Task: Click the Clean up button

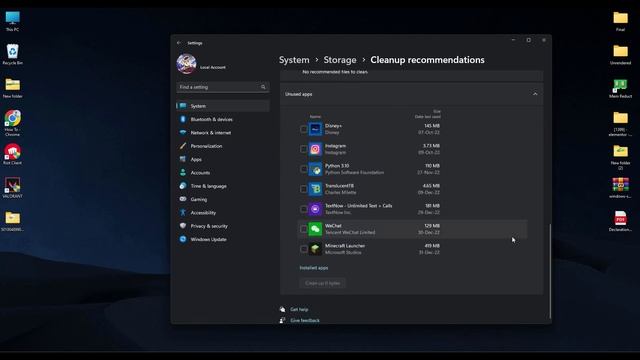Action: (322, 283)
